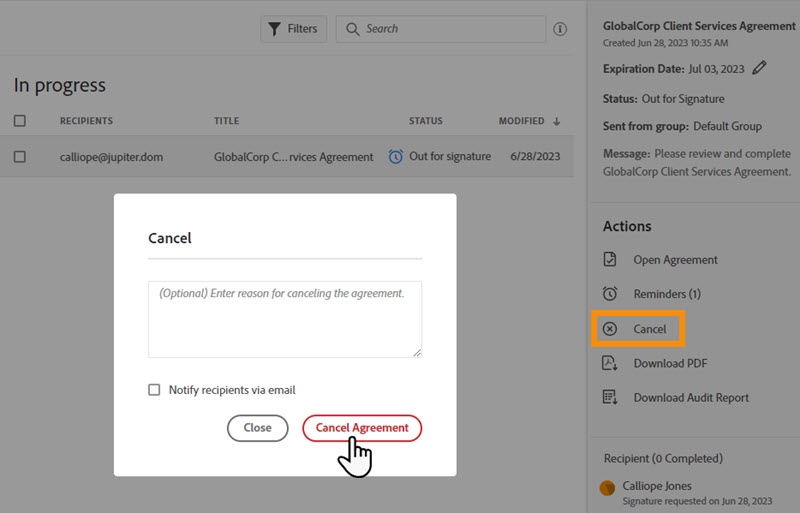The width and height of the screenshot is (800, 513).
Task: Click the cancel reason text area
Action: click(285, 319)
